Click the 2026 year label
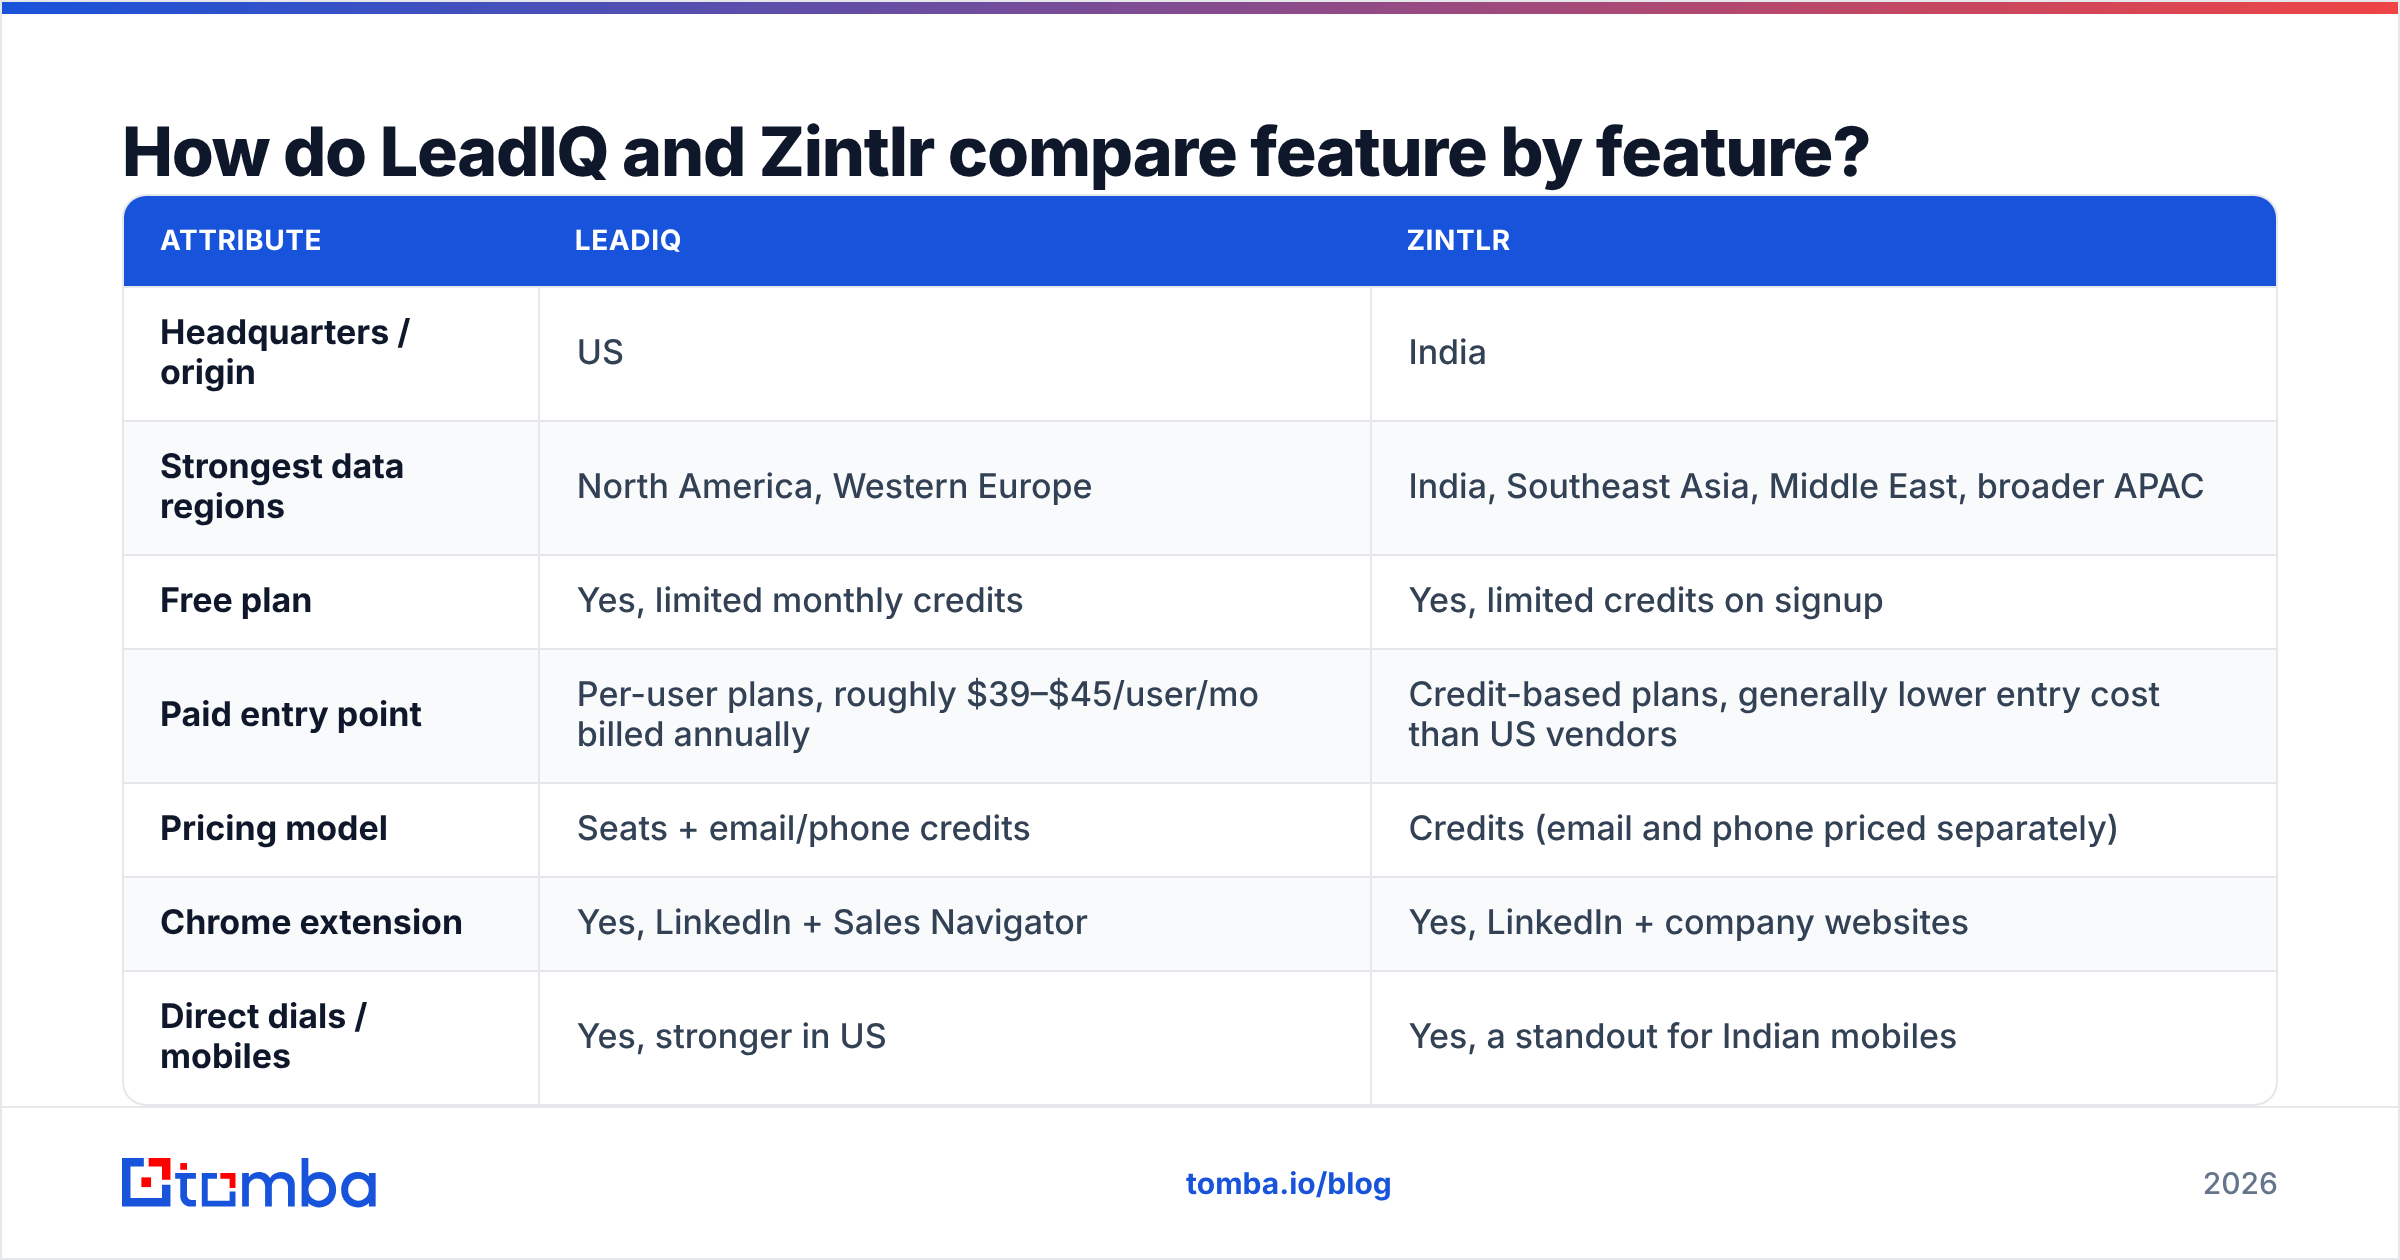2400x1260 pixels. [x=2240, y=1184]
